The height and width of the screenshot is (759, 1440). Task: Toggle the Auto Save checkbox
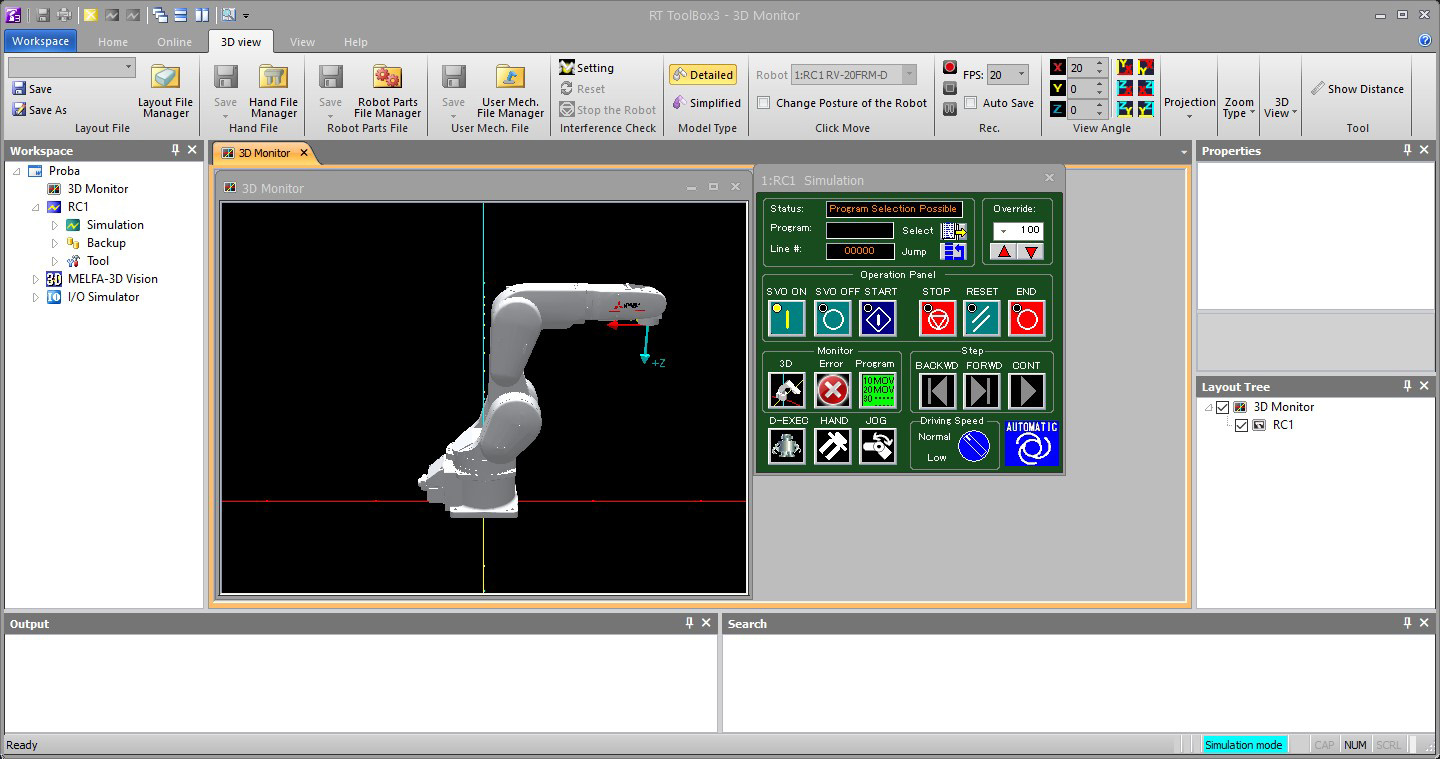coord(970,103)
